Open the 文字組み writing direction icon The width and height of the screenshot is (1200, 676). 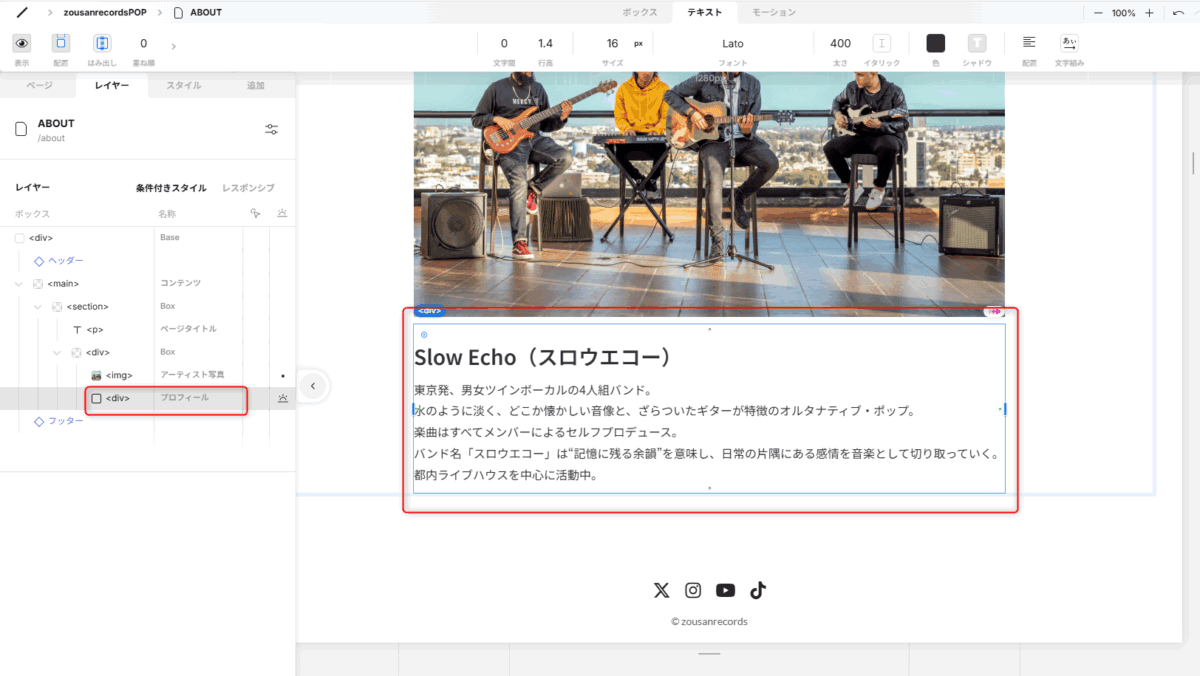(1069, 43)
